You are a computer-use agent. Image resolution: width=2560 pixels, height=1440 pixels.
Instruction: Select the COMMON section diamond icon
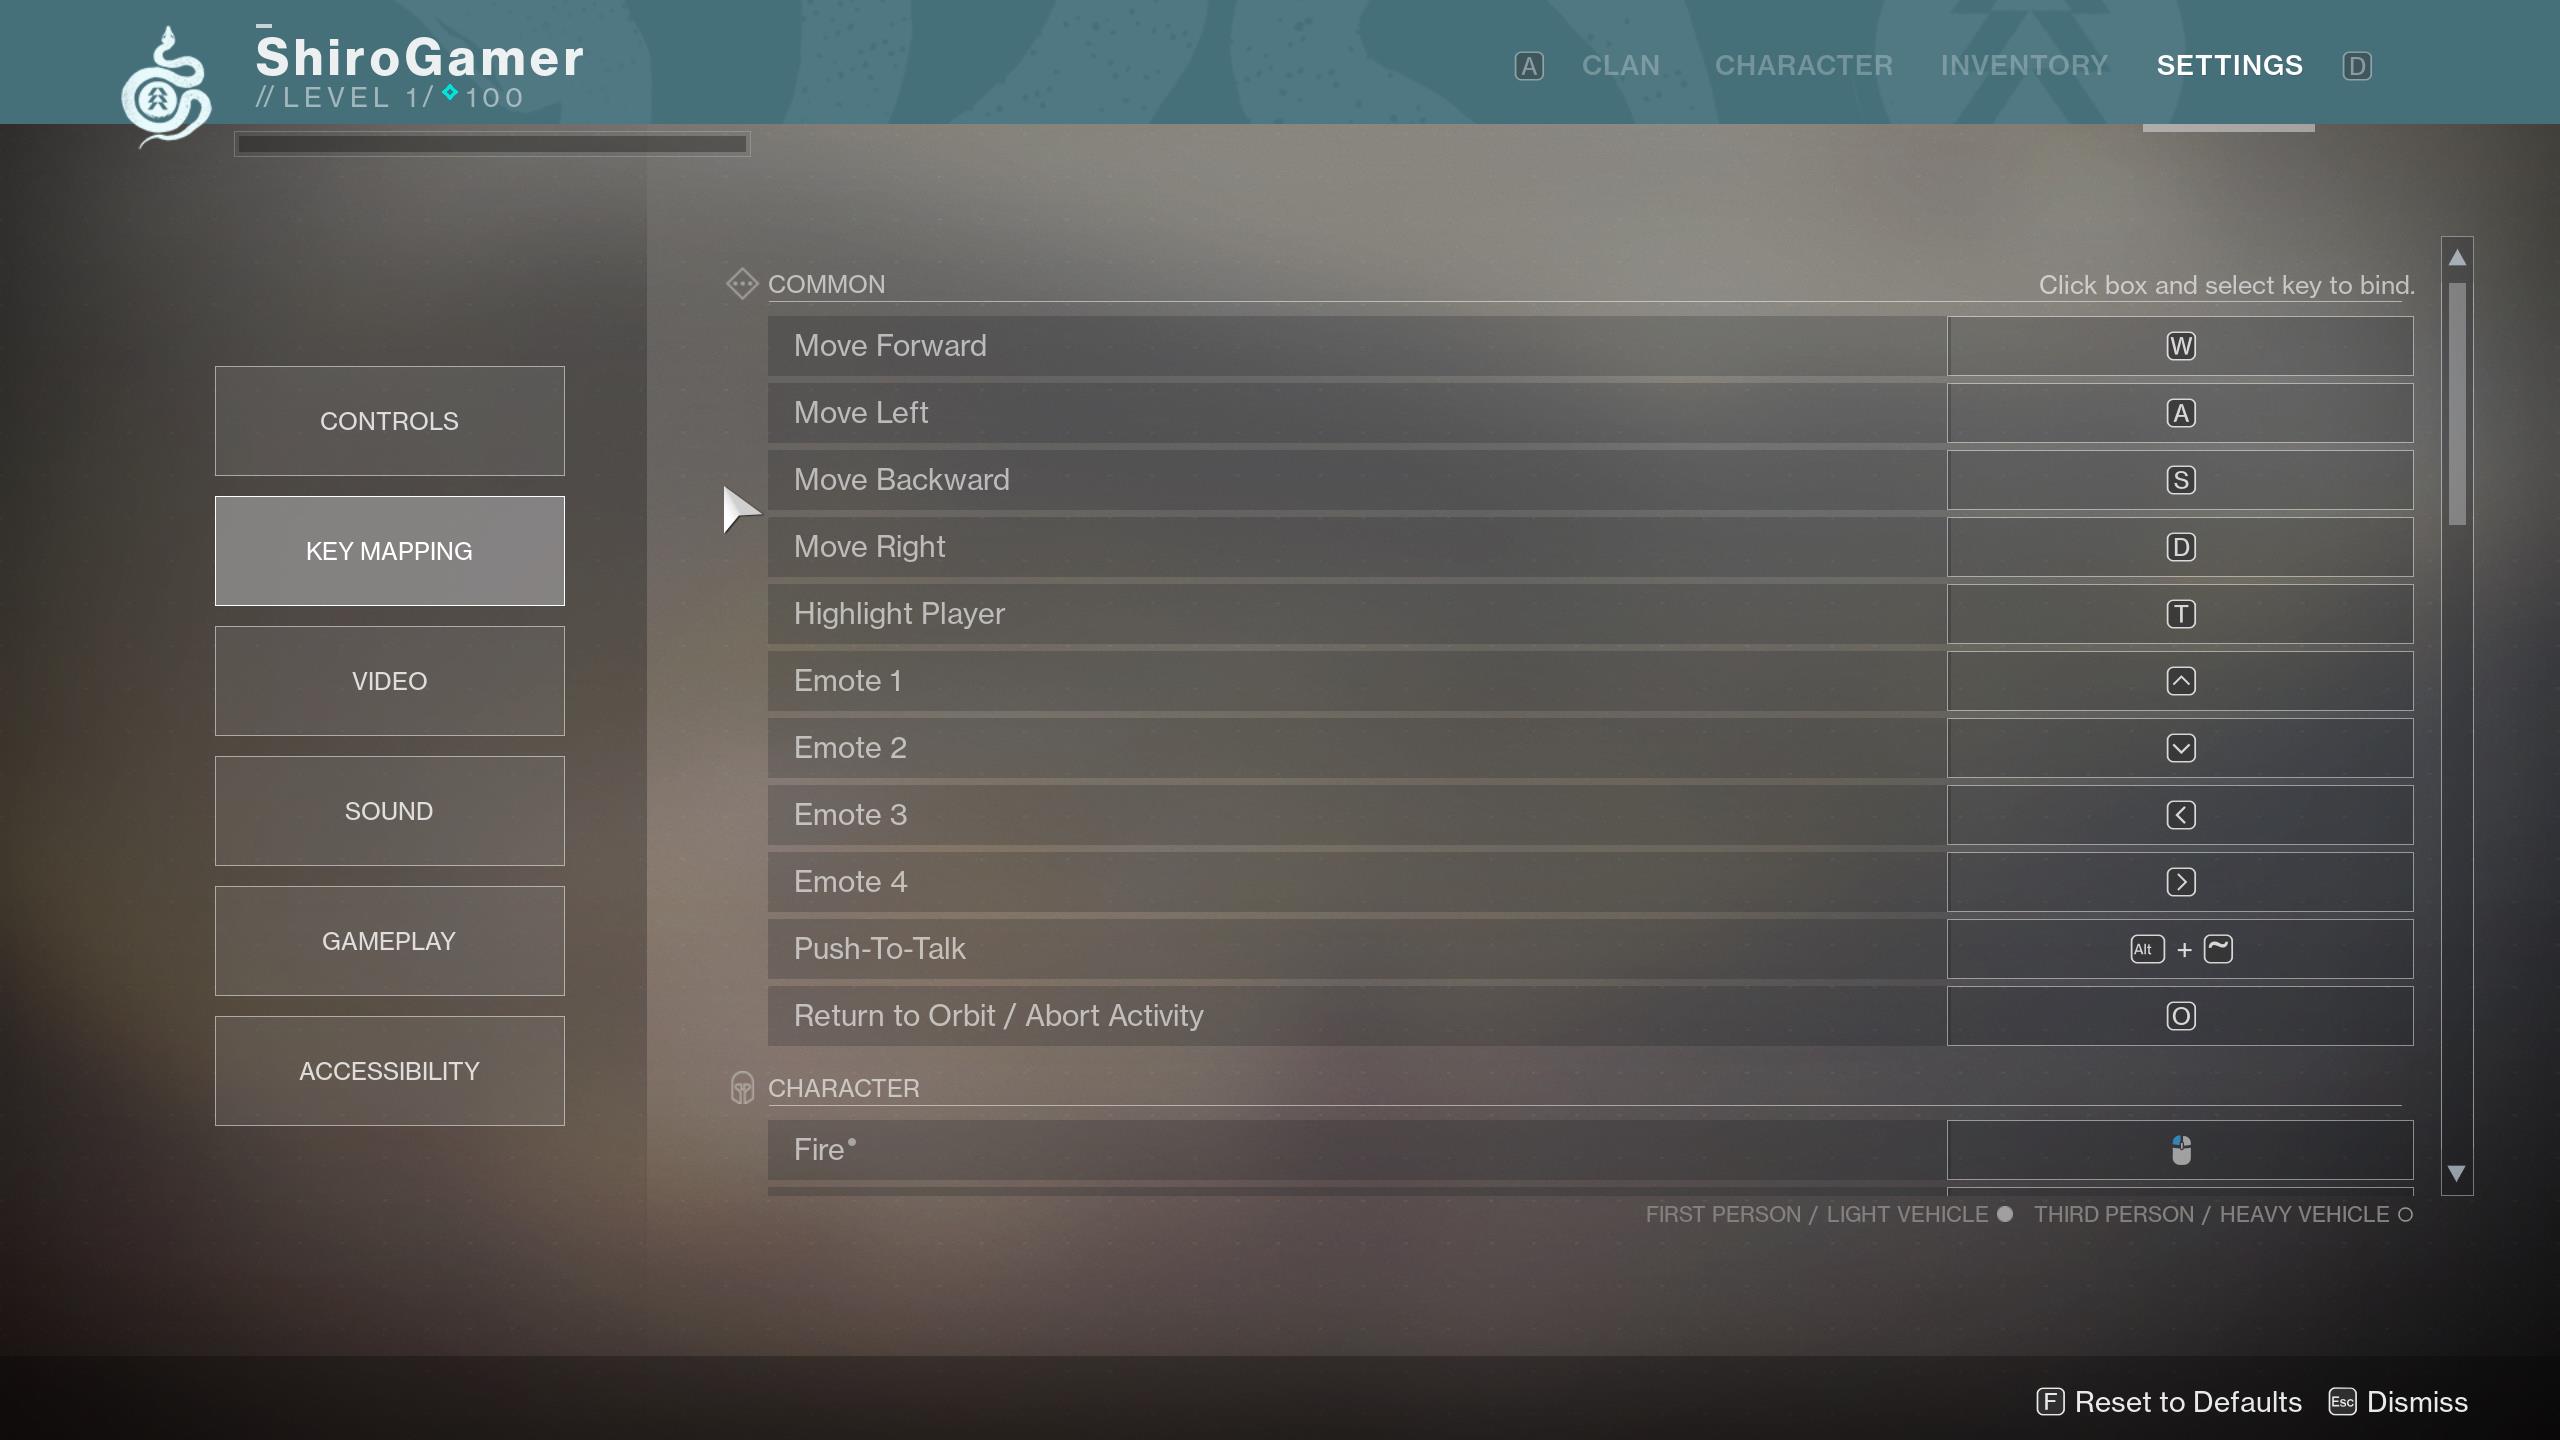click(x=740, y=283)
